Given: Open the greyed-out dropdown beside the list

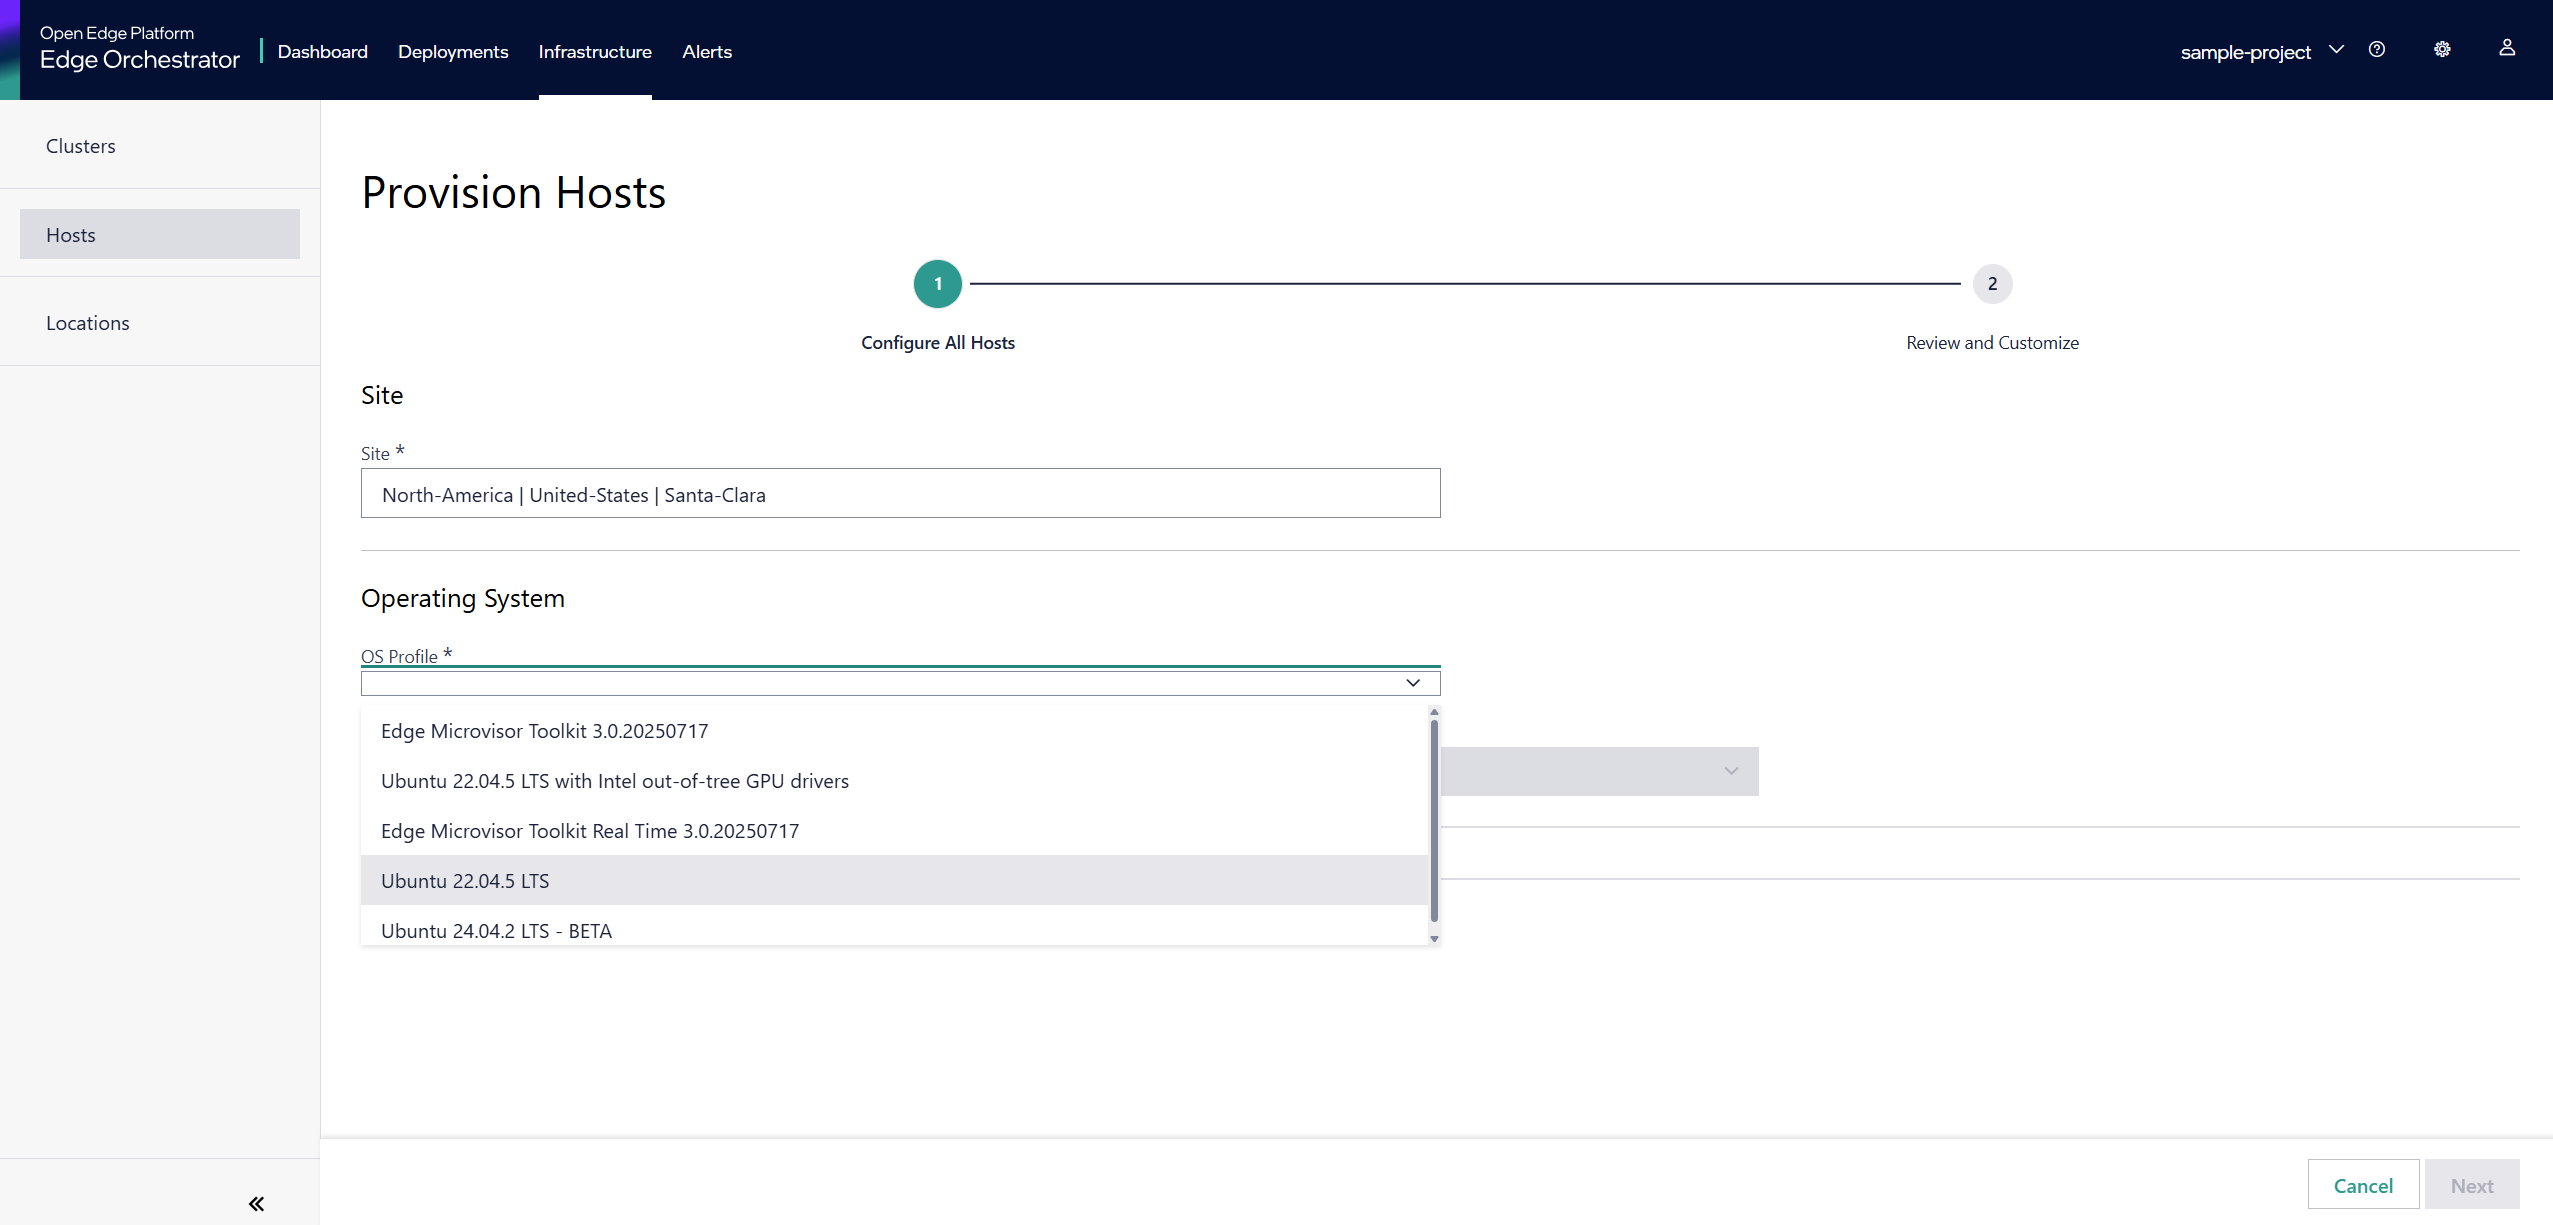Looking at the screenshot, I should coord(1600,771).
